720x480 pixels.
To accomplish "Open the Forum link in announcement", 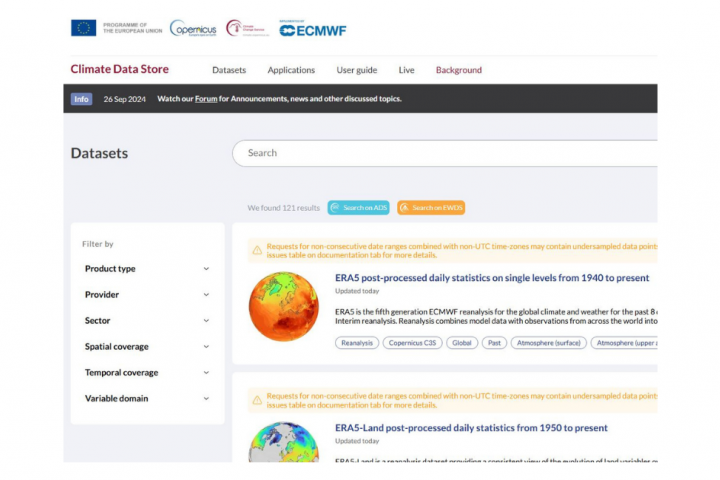I will (x=206, y=99).
